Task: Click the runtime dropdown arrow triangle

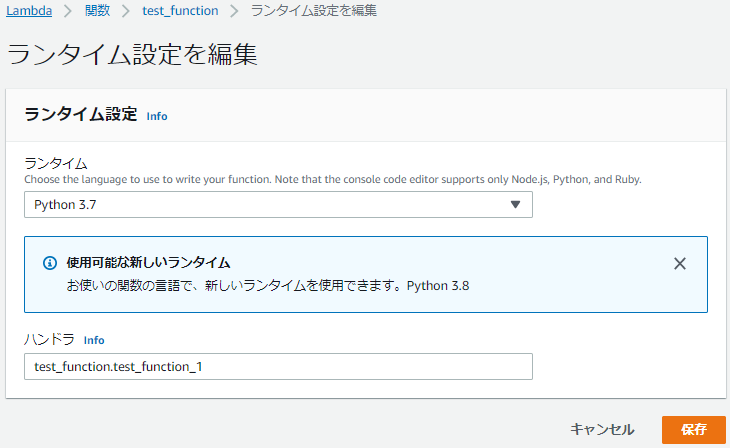Action: tap(516, 205)
